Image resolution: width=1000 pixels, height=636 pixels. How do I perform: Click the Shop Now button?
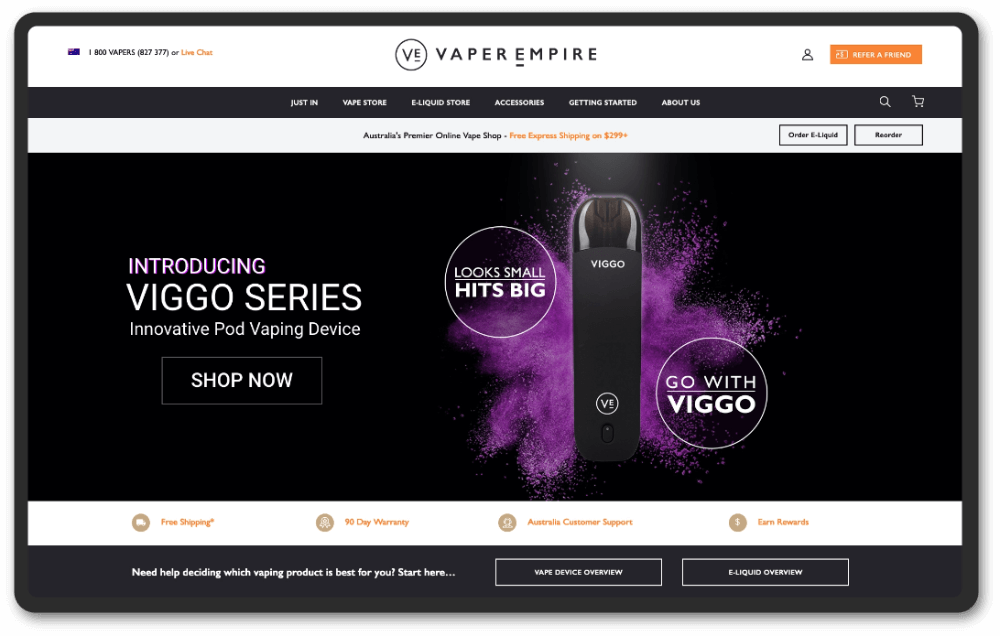coord(242,381)
